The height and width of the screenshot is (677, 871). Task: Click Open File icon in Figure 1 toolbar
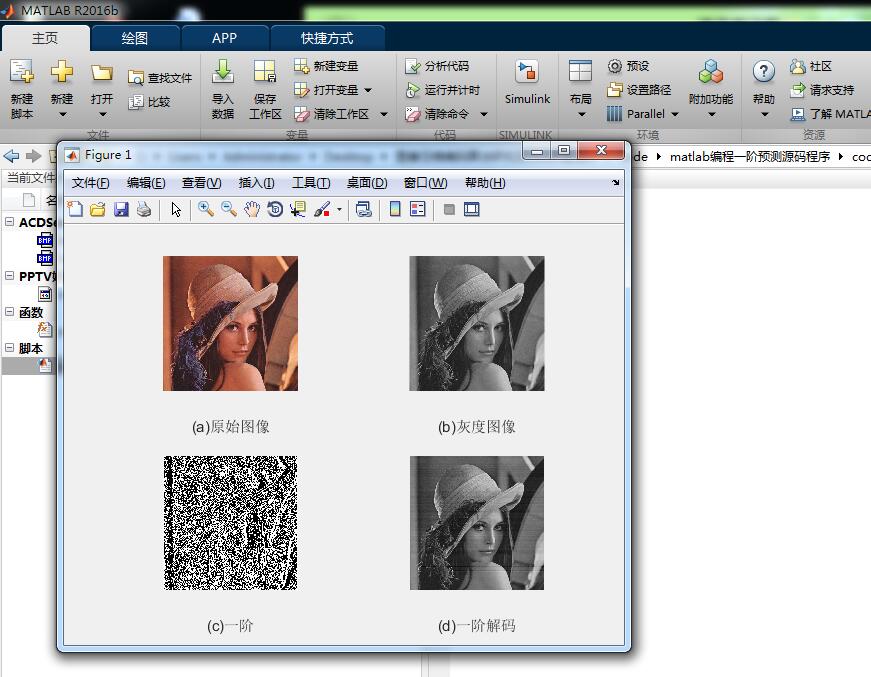98,209
